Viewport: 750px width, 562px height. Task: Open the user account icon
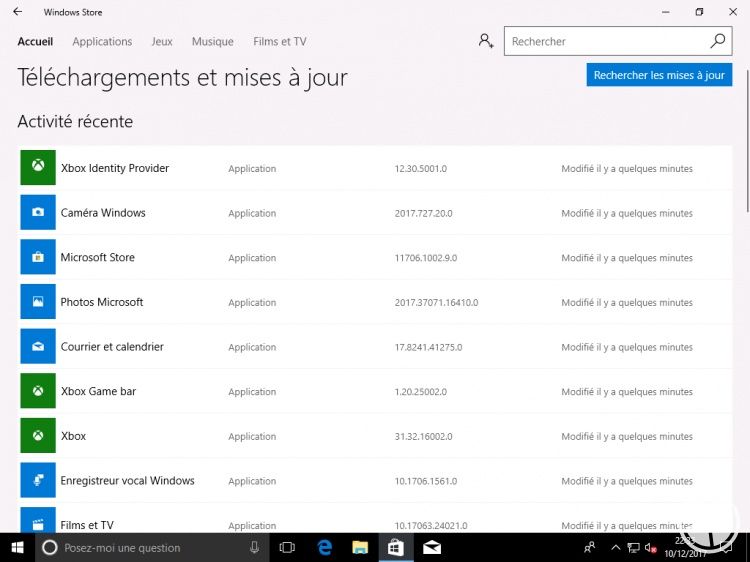tap(486, 41)
